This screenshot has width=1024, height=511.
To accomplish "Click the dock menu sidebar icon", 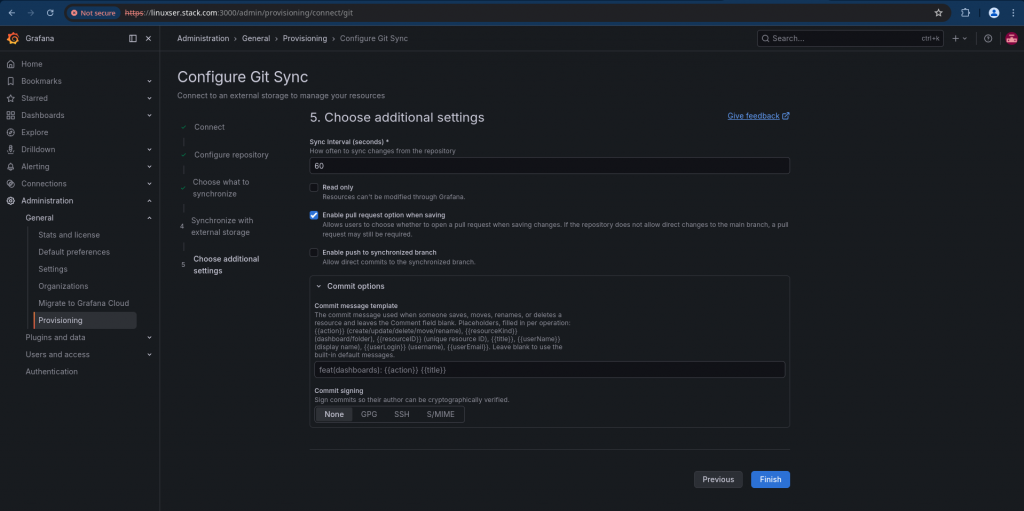I will pyautogui.click(x=133, y=39).
